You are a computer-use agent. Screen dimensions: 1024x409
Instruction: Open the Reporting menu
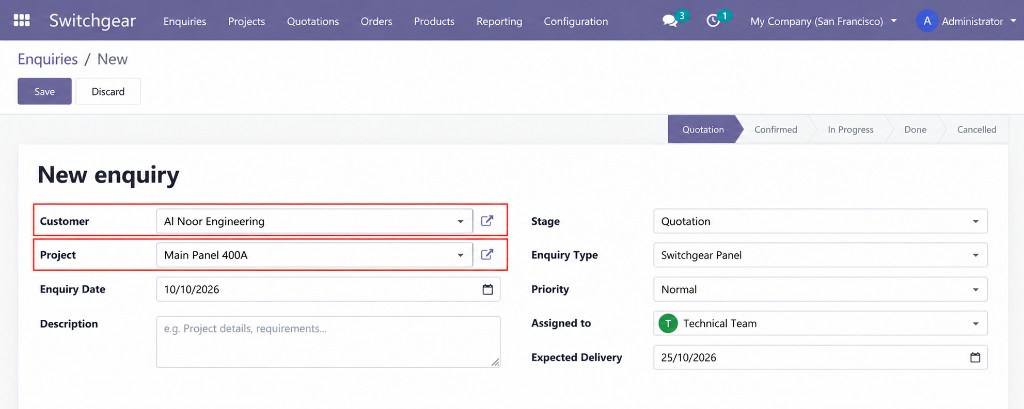pos(499,21)
